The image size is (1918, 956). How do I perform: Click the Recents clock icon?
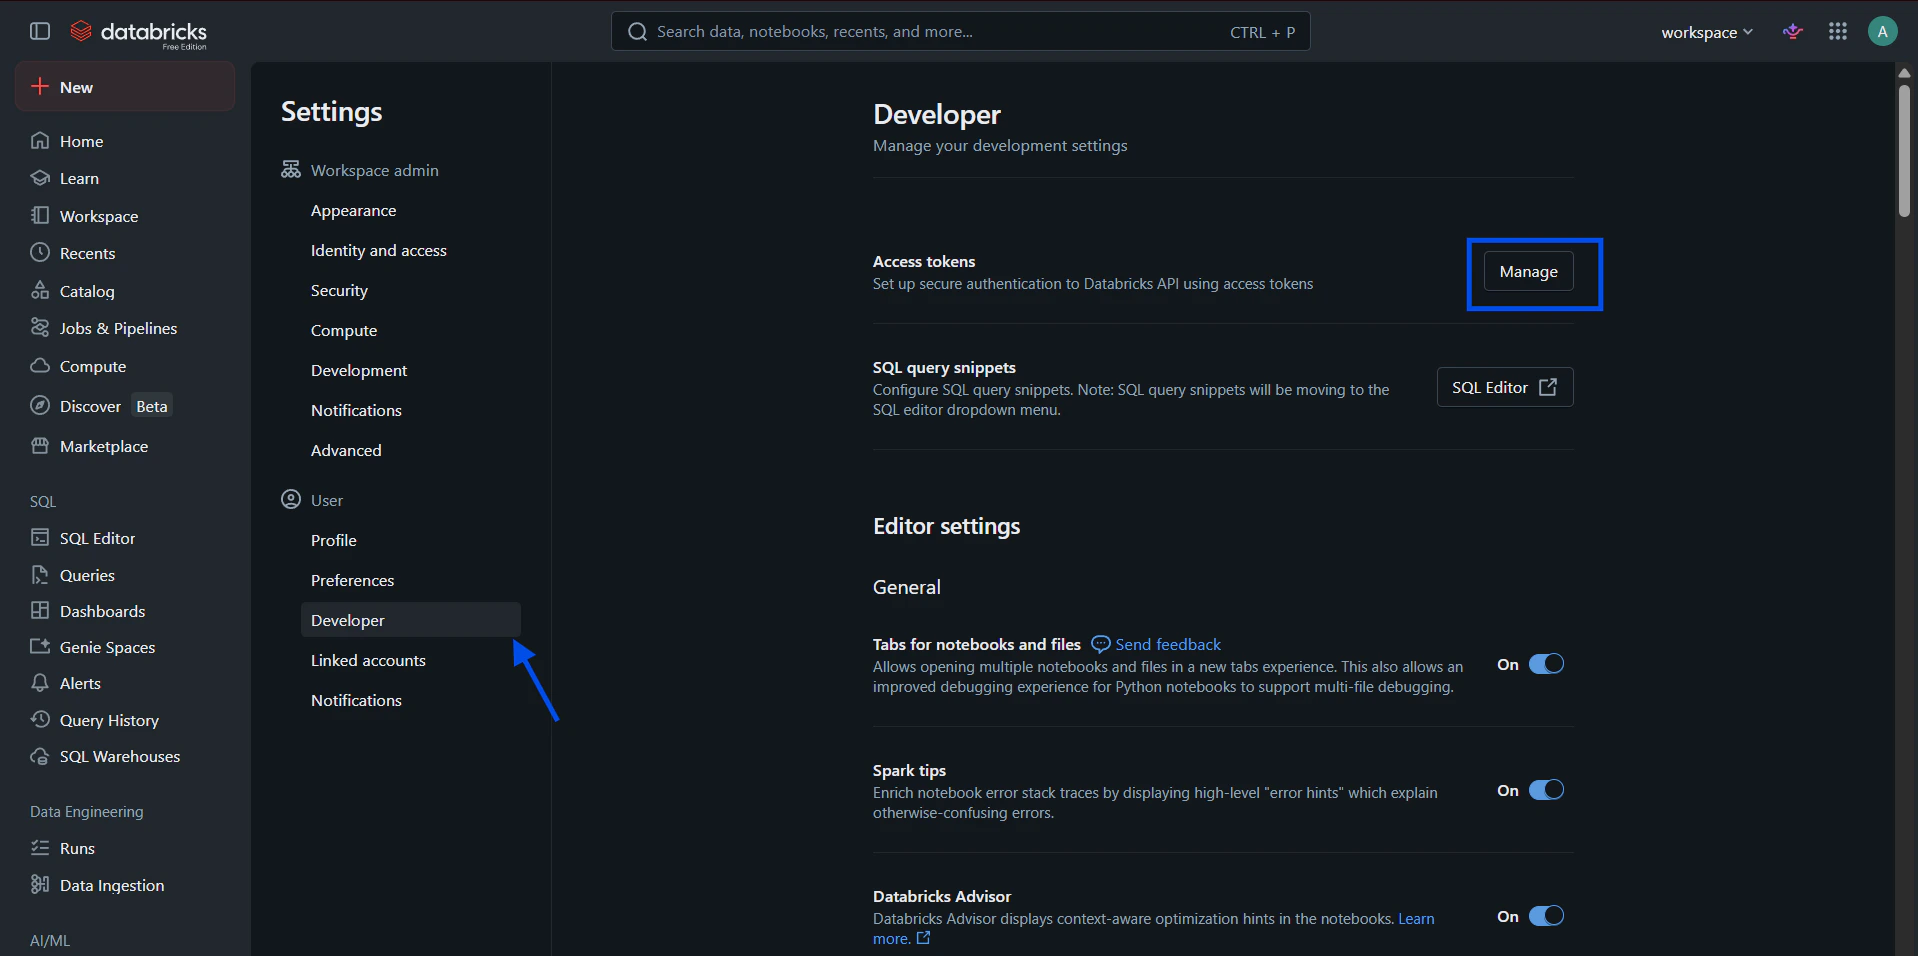point(40,253)
